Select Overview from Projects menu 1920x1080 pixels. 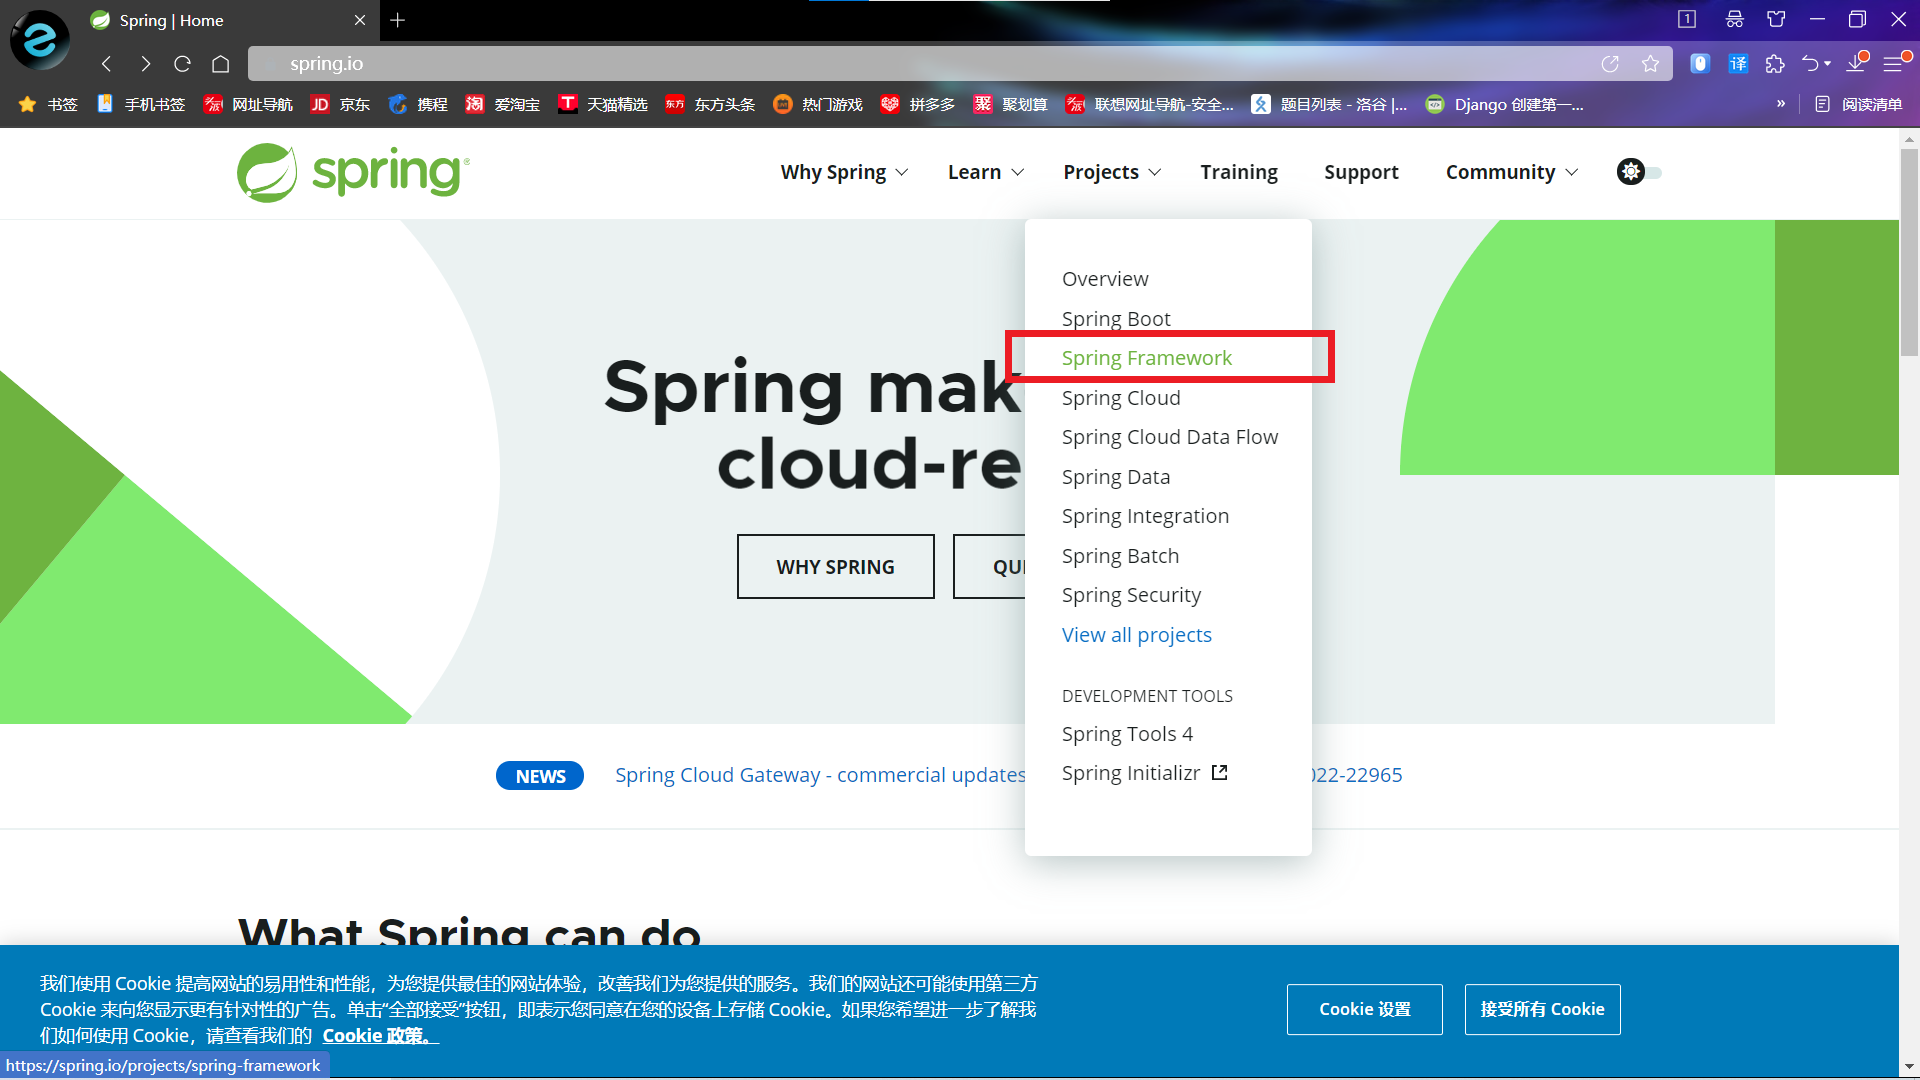coord(1105,279)
